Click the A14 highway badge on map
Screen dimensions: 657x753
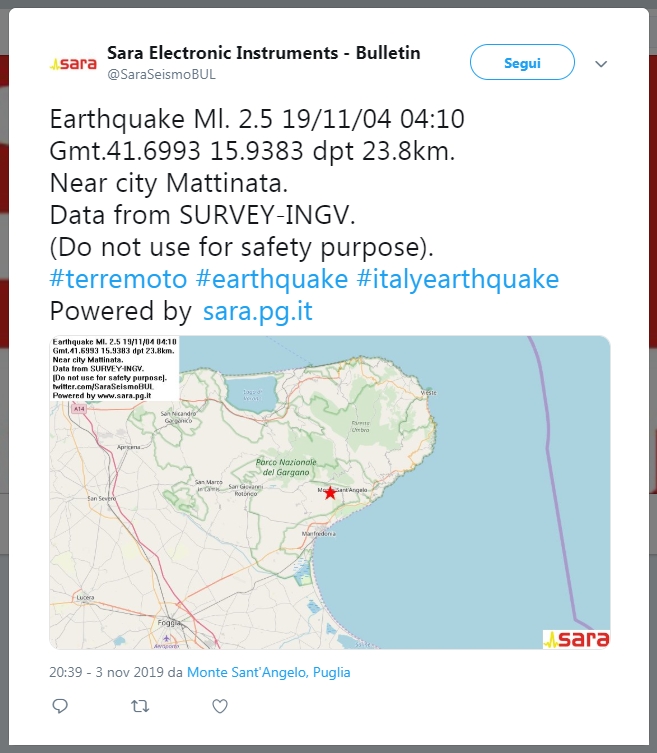coord(79,409)
